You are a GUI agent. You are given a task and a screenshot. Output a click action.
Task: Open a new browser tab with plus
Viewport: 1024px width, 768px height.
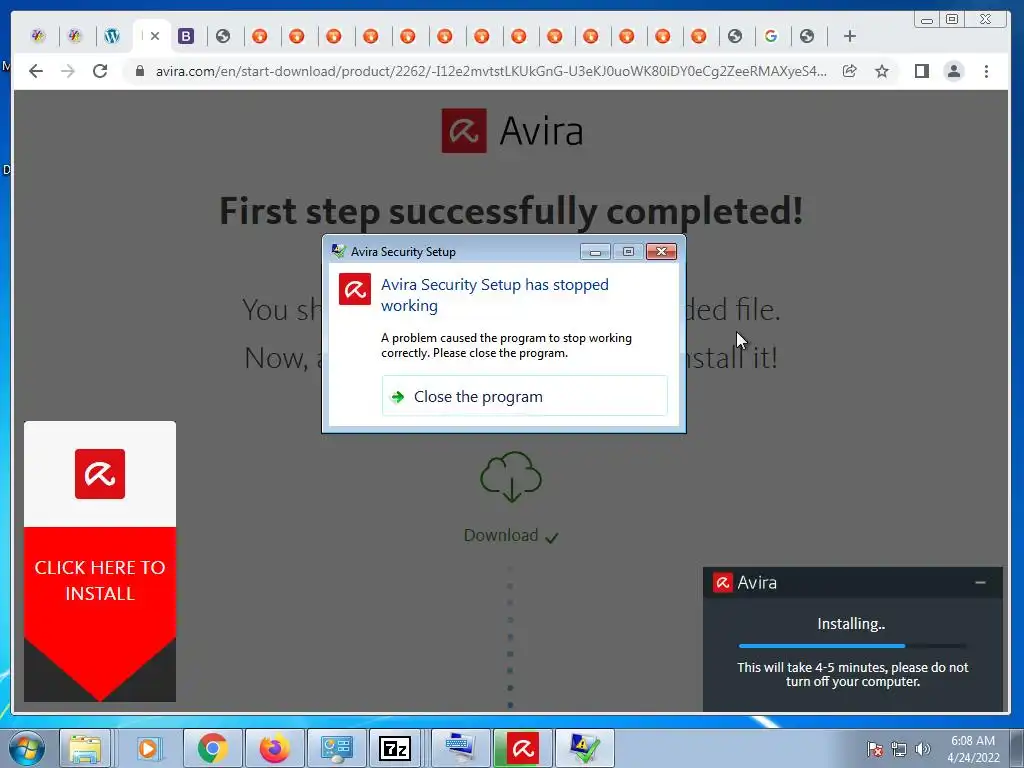850,37
